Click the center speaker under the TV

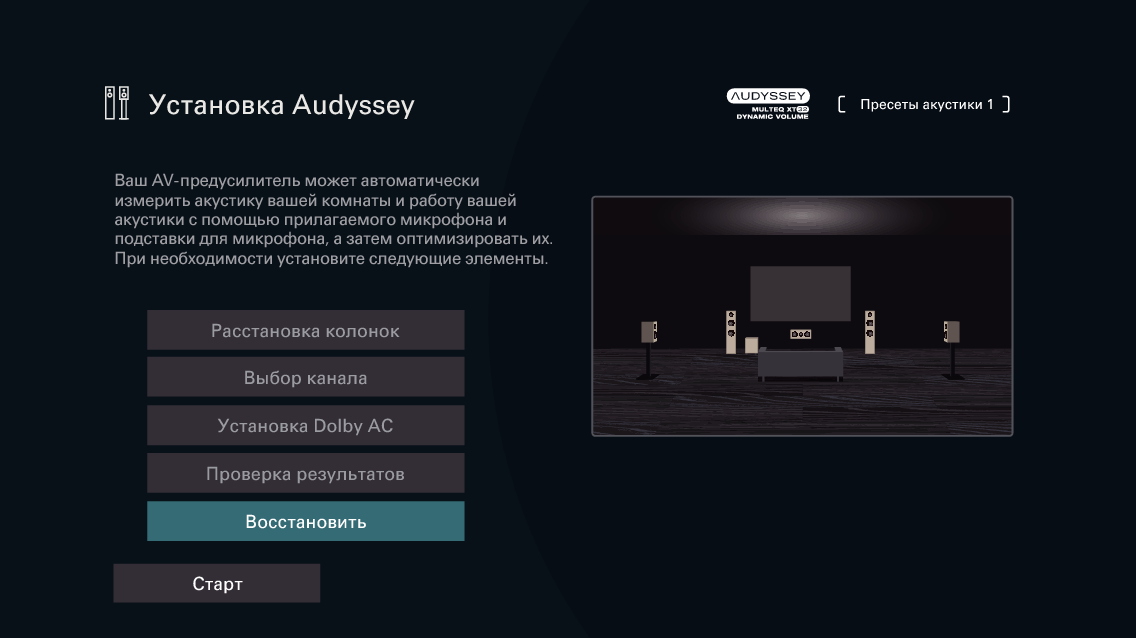tap(800, 333)
